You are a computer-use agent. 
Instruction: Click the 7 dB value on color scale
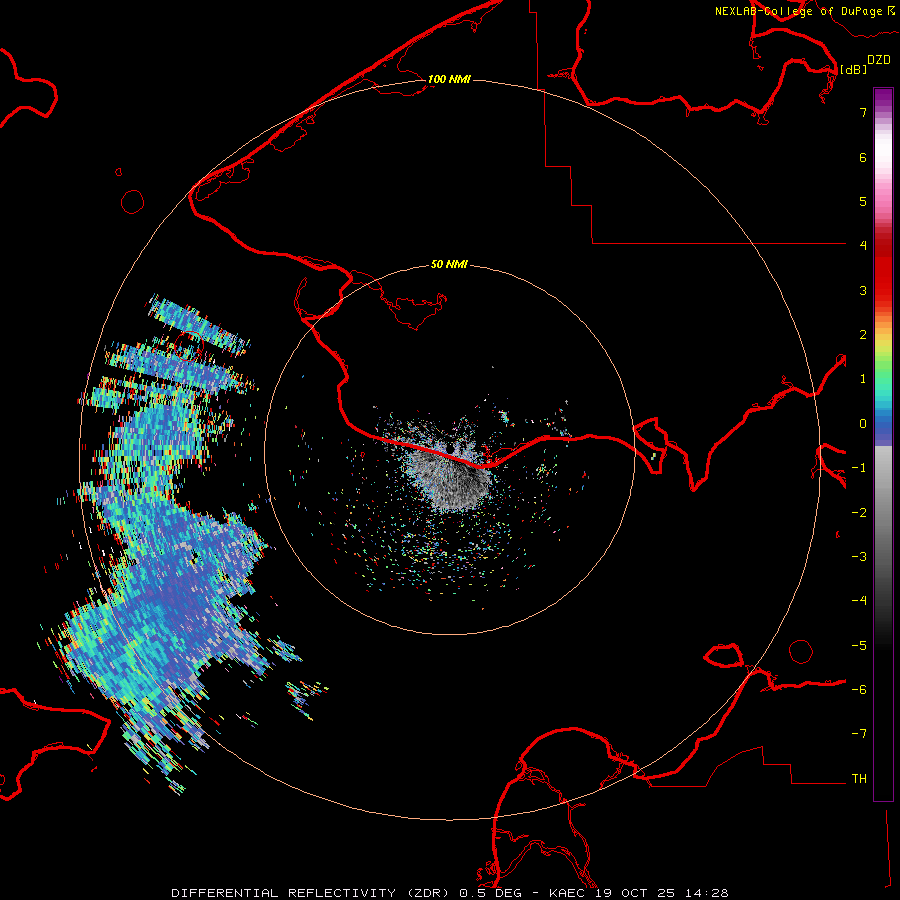[x=863, y=112]
